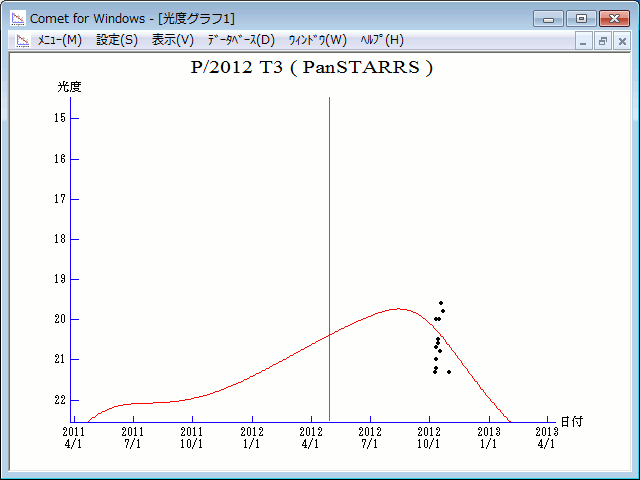Restore down the inner graph child window
The height and width of the screenshot is (480, 640).
603,41
